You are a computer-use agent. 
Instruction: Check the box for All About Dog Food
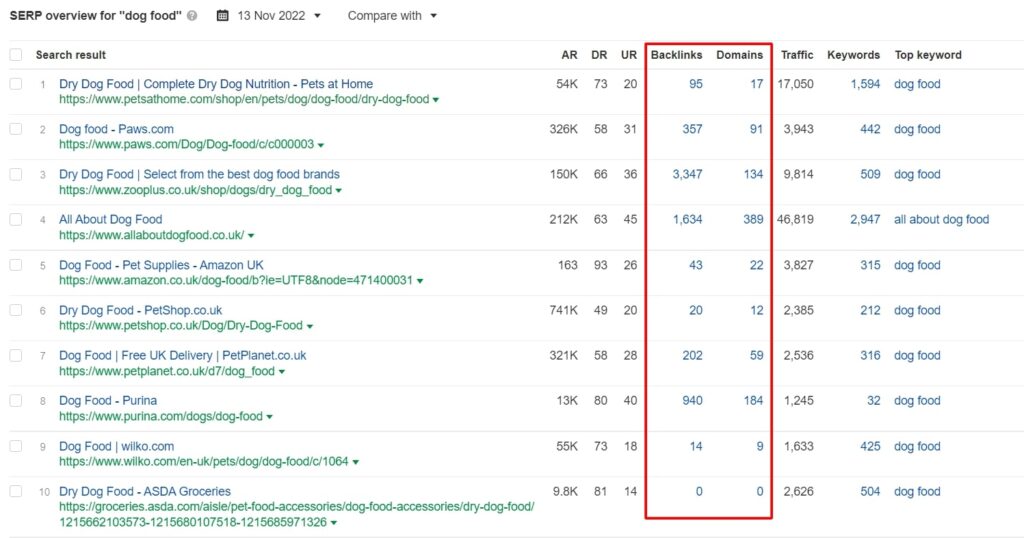16,219
